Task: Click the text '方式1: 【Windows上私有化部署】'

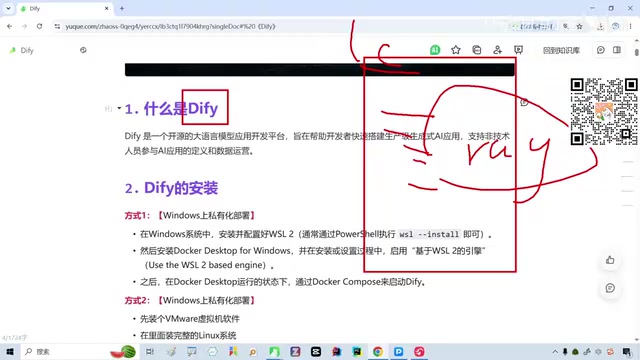Action: pos(191,216)
